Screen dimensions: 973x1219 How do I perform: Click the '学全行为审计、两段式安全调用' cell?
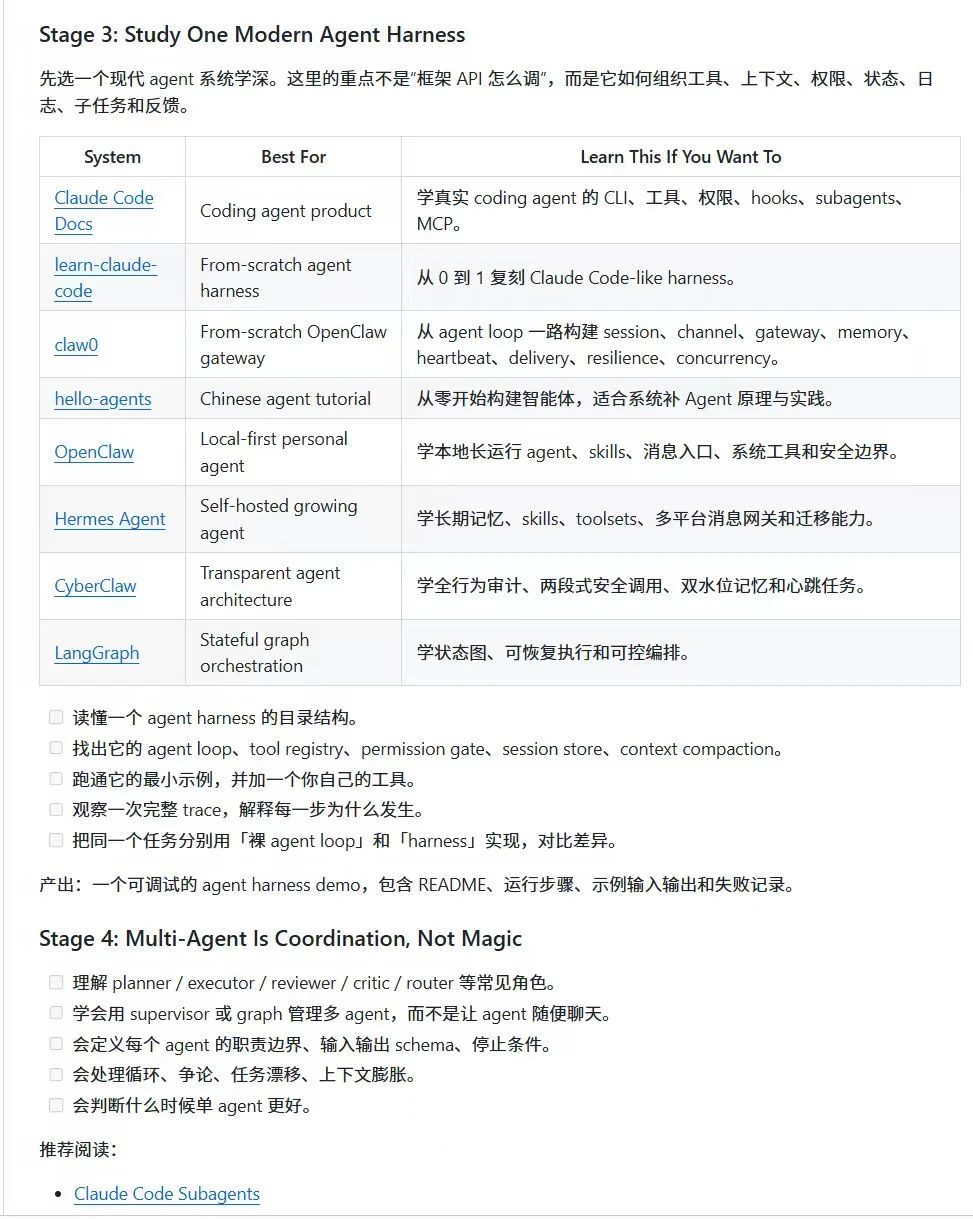[681, 586]
